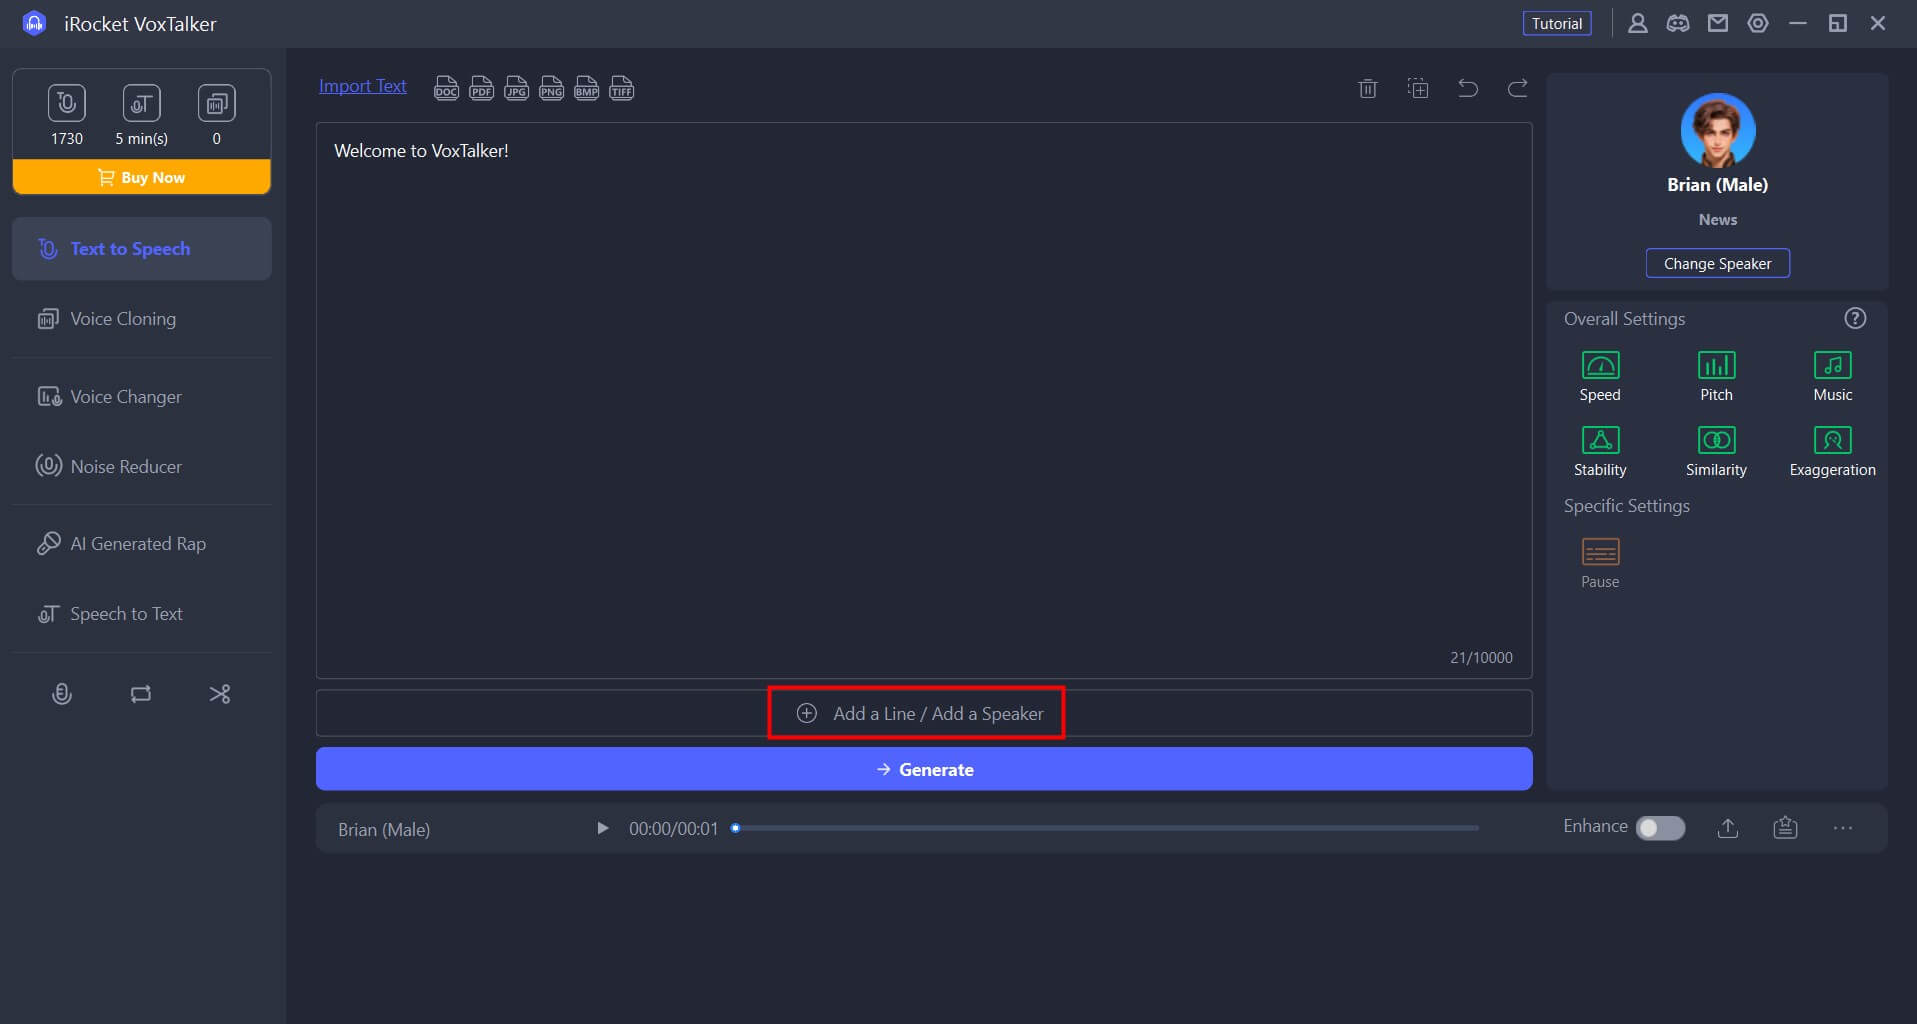The width and height of the screenshot is (1917, 1024).
Task: Click the 'News' speaker style label
Action: point(1717,219)
